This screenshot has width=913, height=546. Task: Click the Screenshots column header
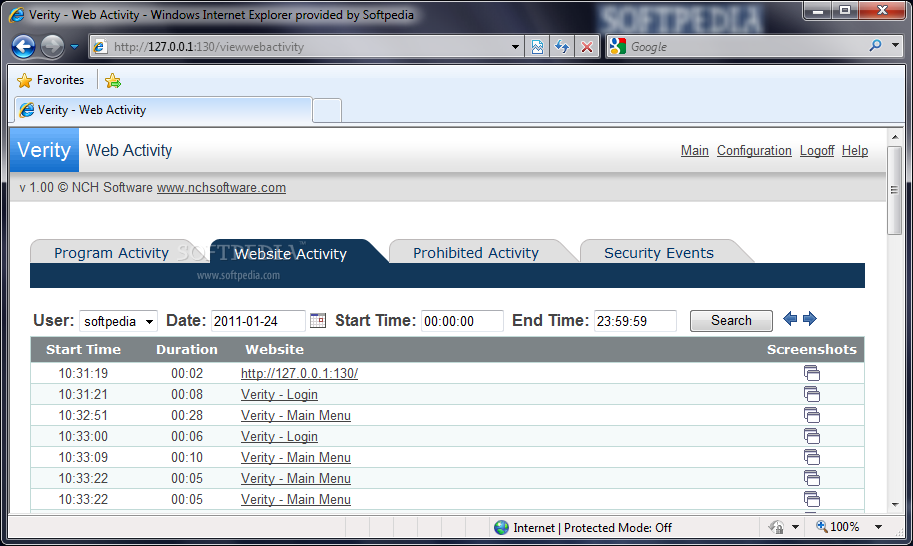(812, 350)
